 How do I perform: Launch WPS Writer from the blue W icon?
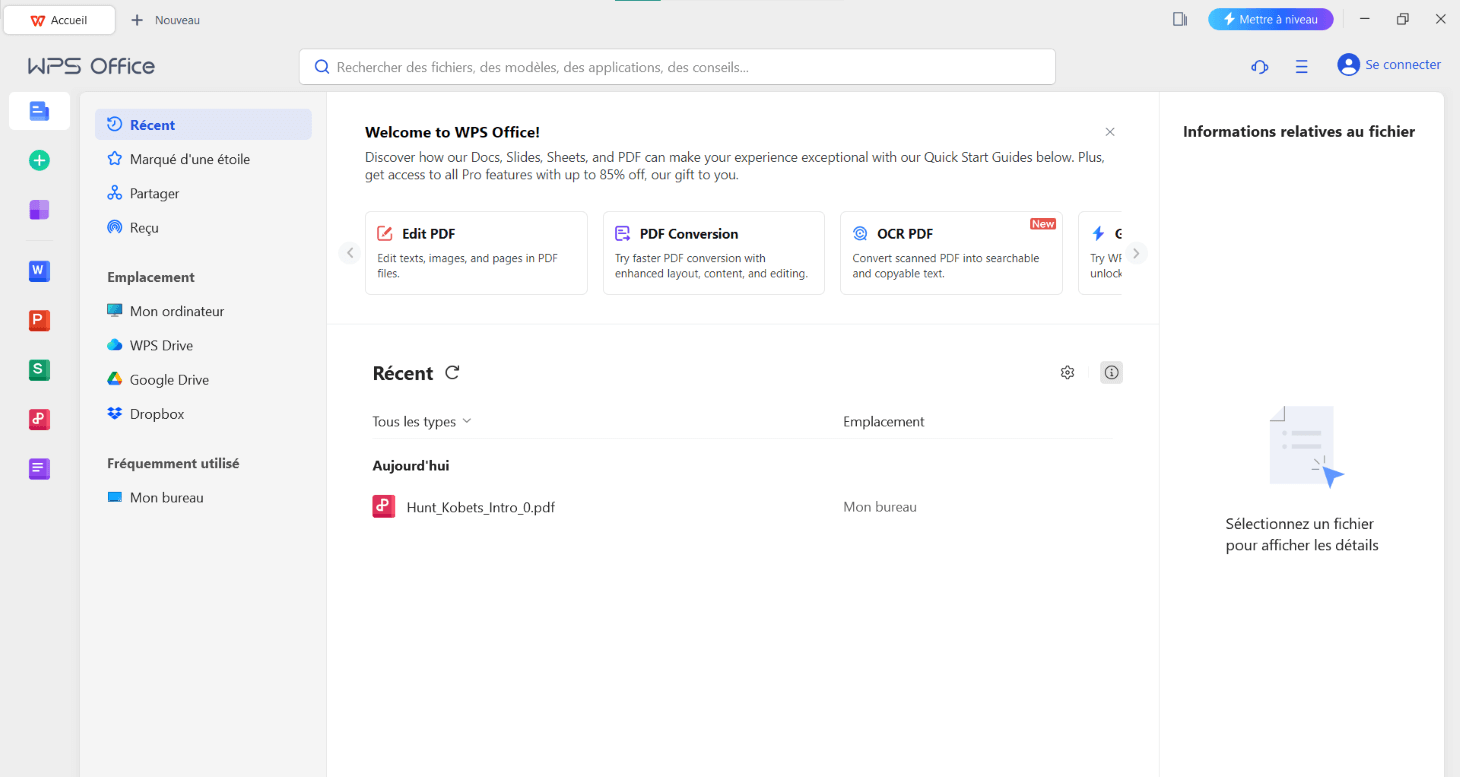click(39, 271)
